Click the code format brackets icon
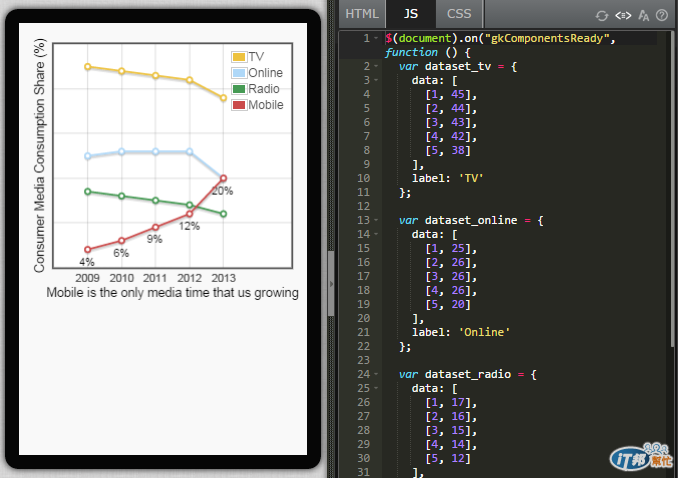678x478 pixels. pos(623,16)
